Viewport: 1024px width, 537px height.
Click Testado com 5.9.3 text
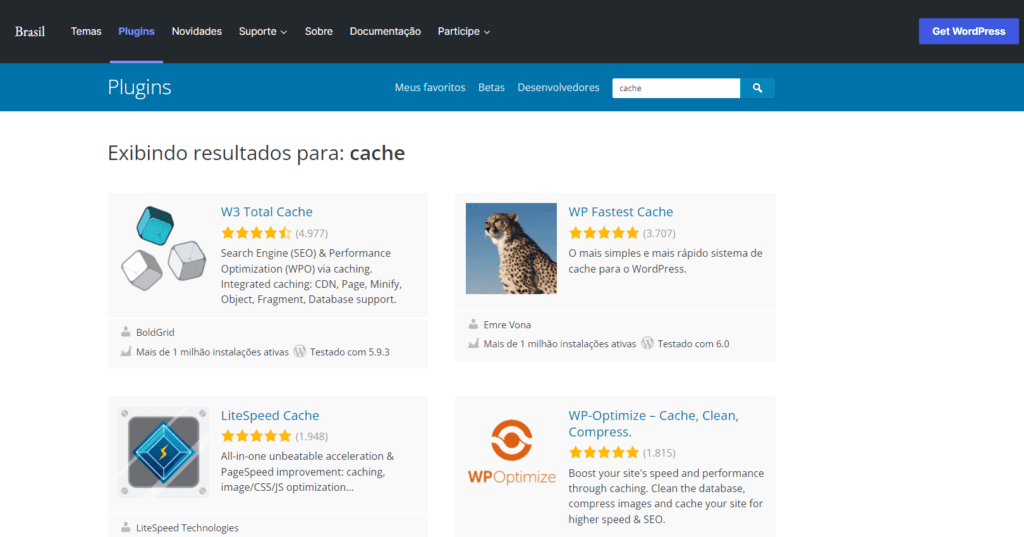(x=349, y=351)
